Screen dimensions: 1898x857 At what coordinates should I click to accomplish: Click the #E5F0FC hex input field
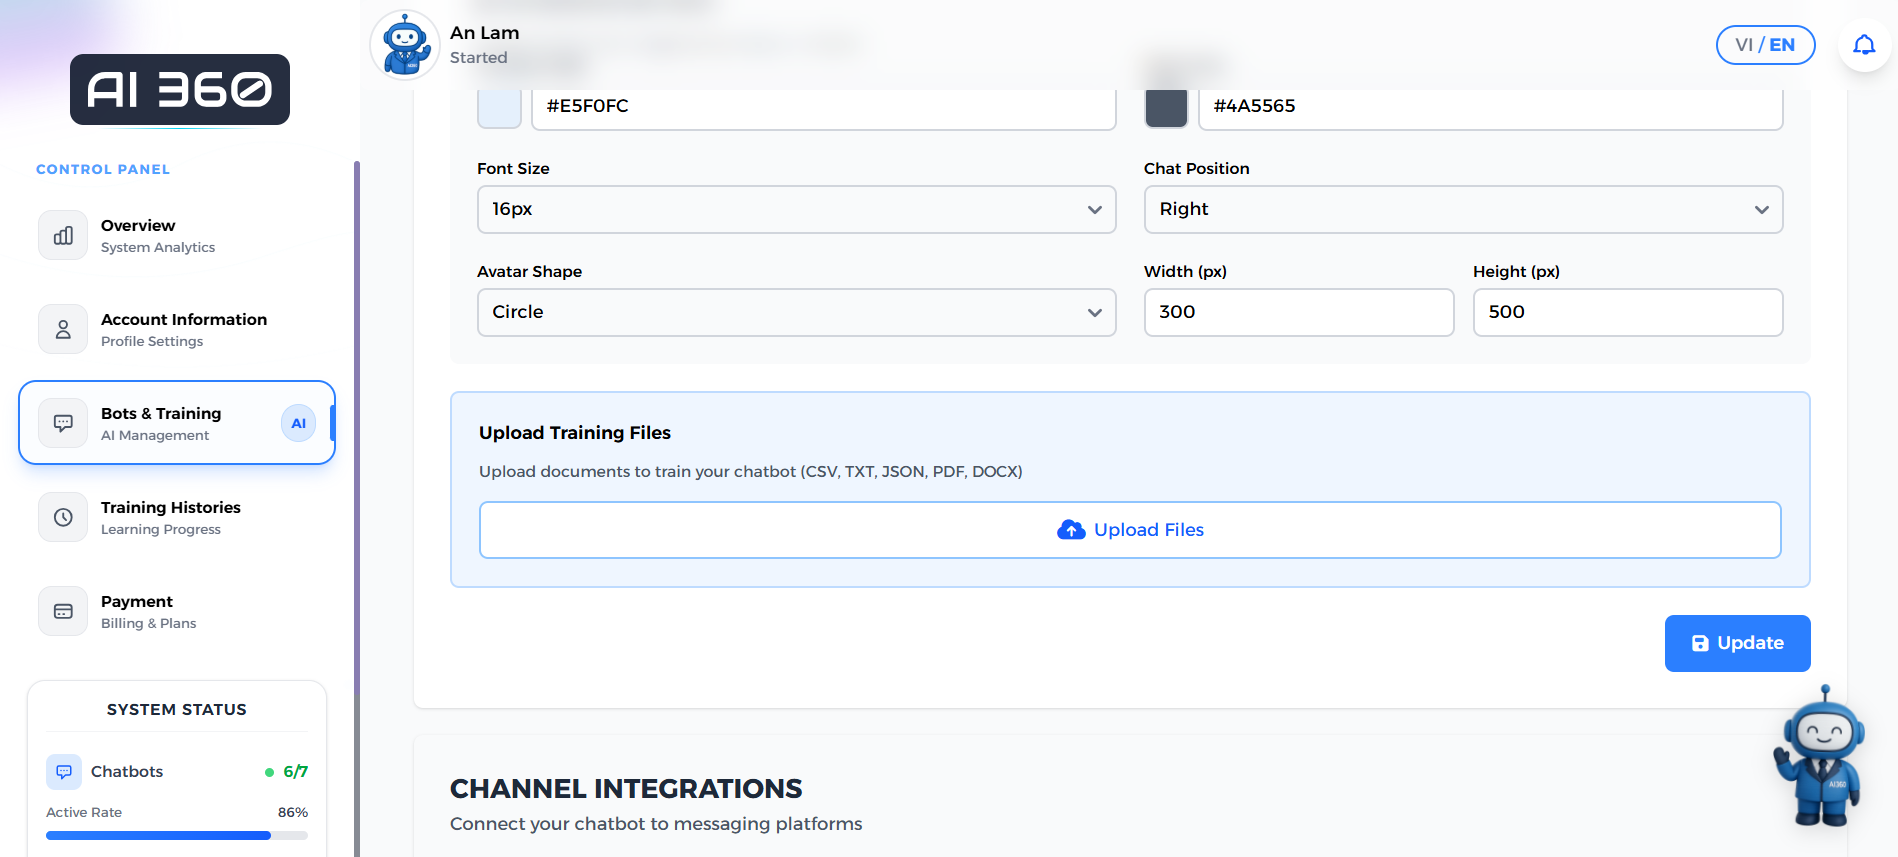823,107
